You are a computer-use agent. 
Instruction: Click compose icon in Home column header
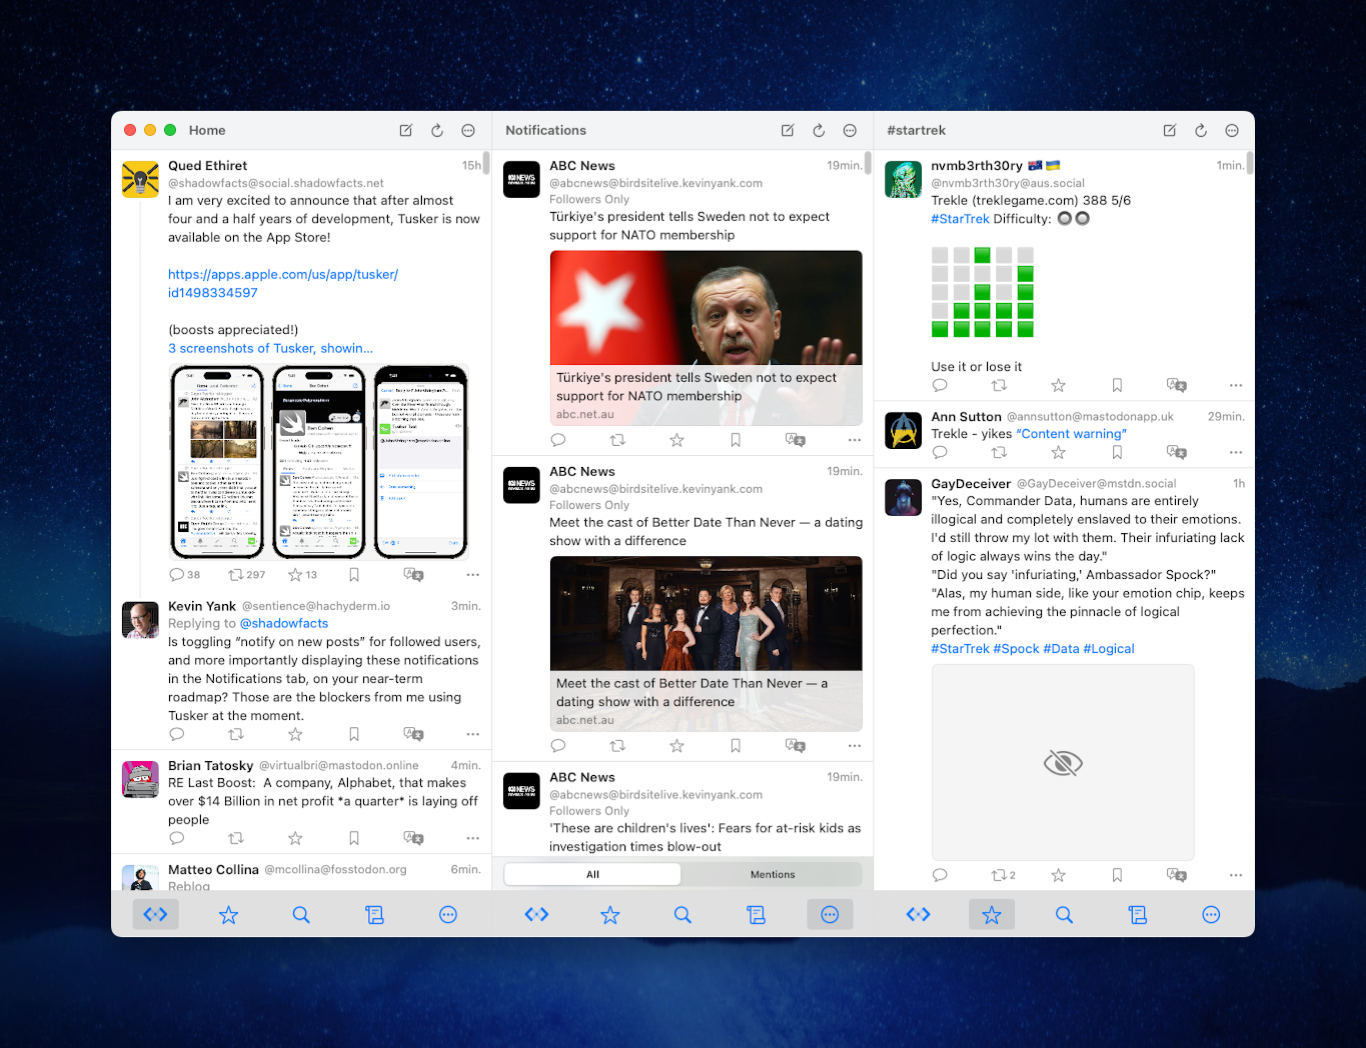[406, 130]
